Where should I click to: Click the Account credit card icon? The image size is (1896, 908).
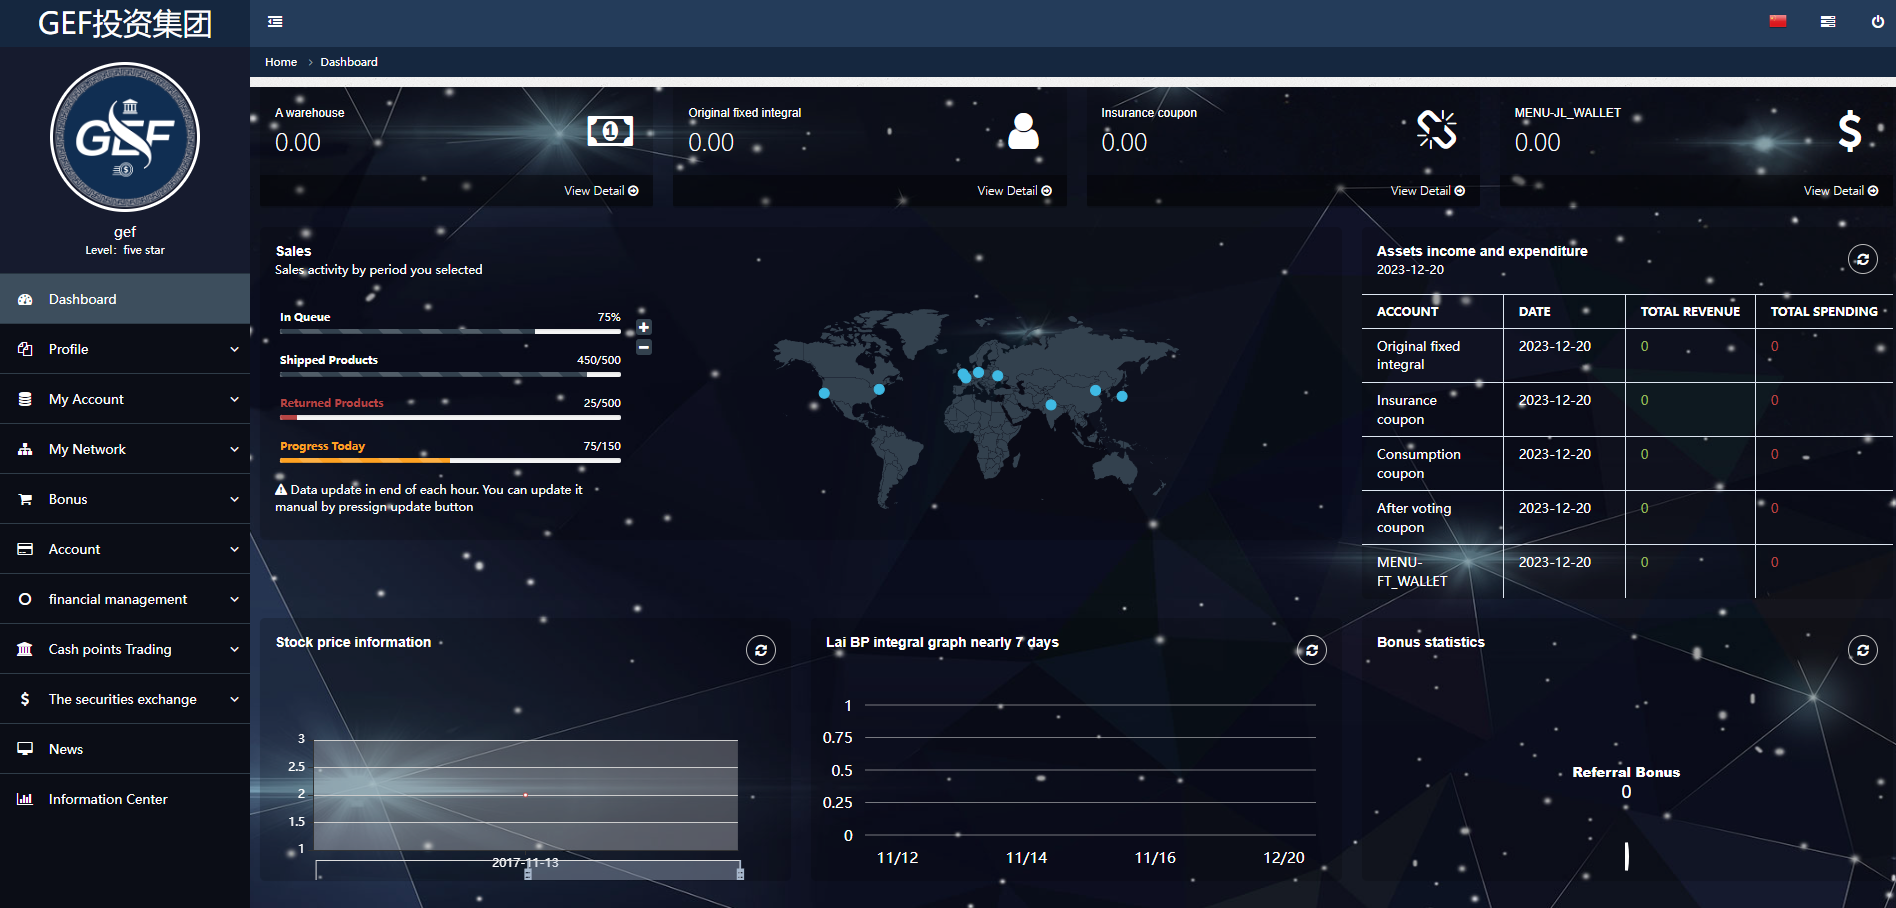click(25, 549)
